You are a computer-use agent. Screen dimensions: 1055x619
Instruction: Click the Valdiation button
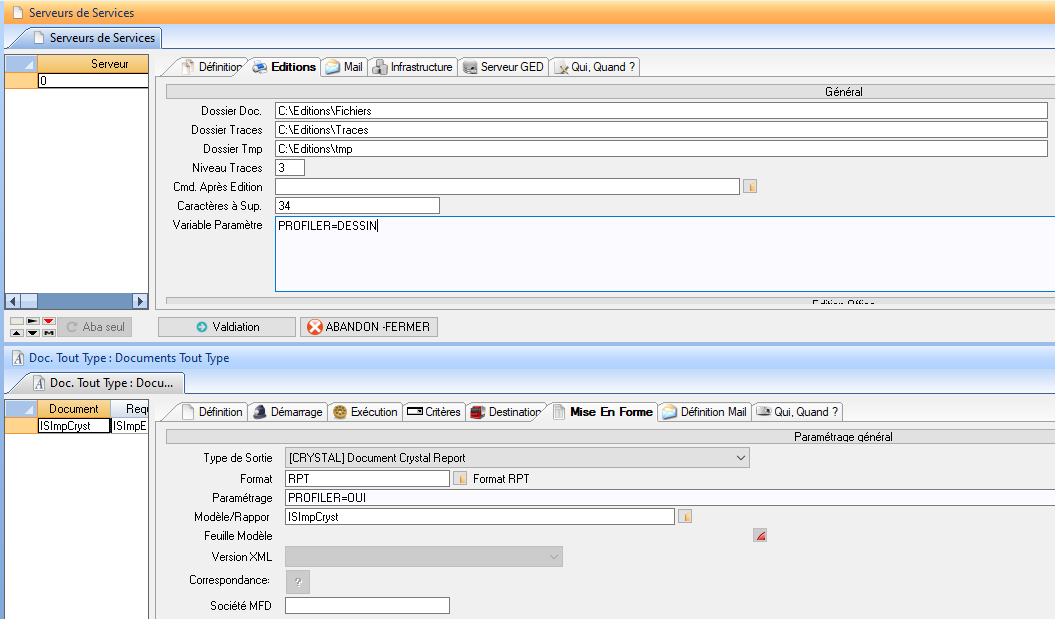pos(227,327)
